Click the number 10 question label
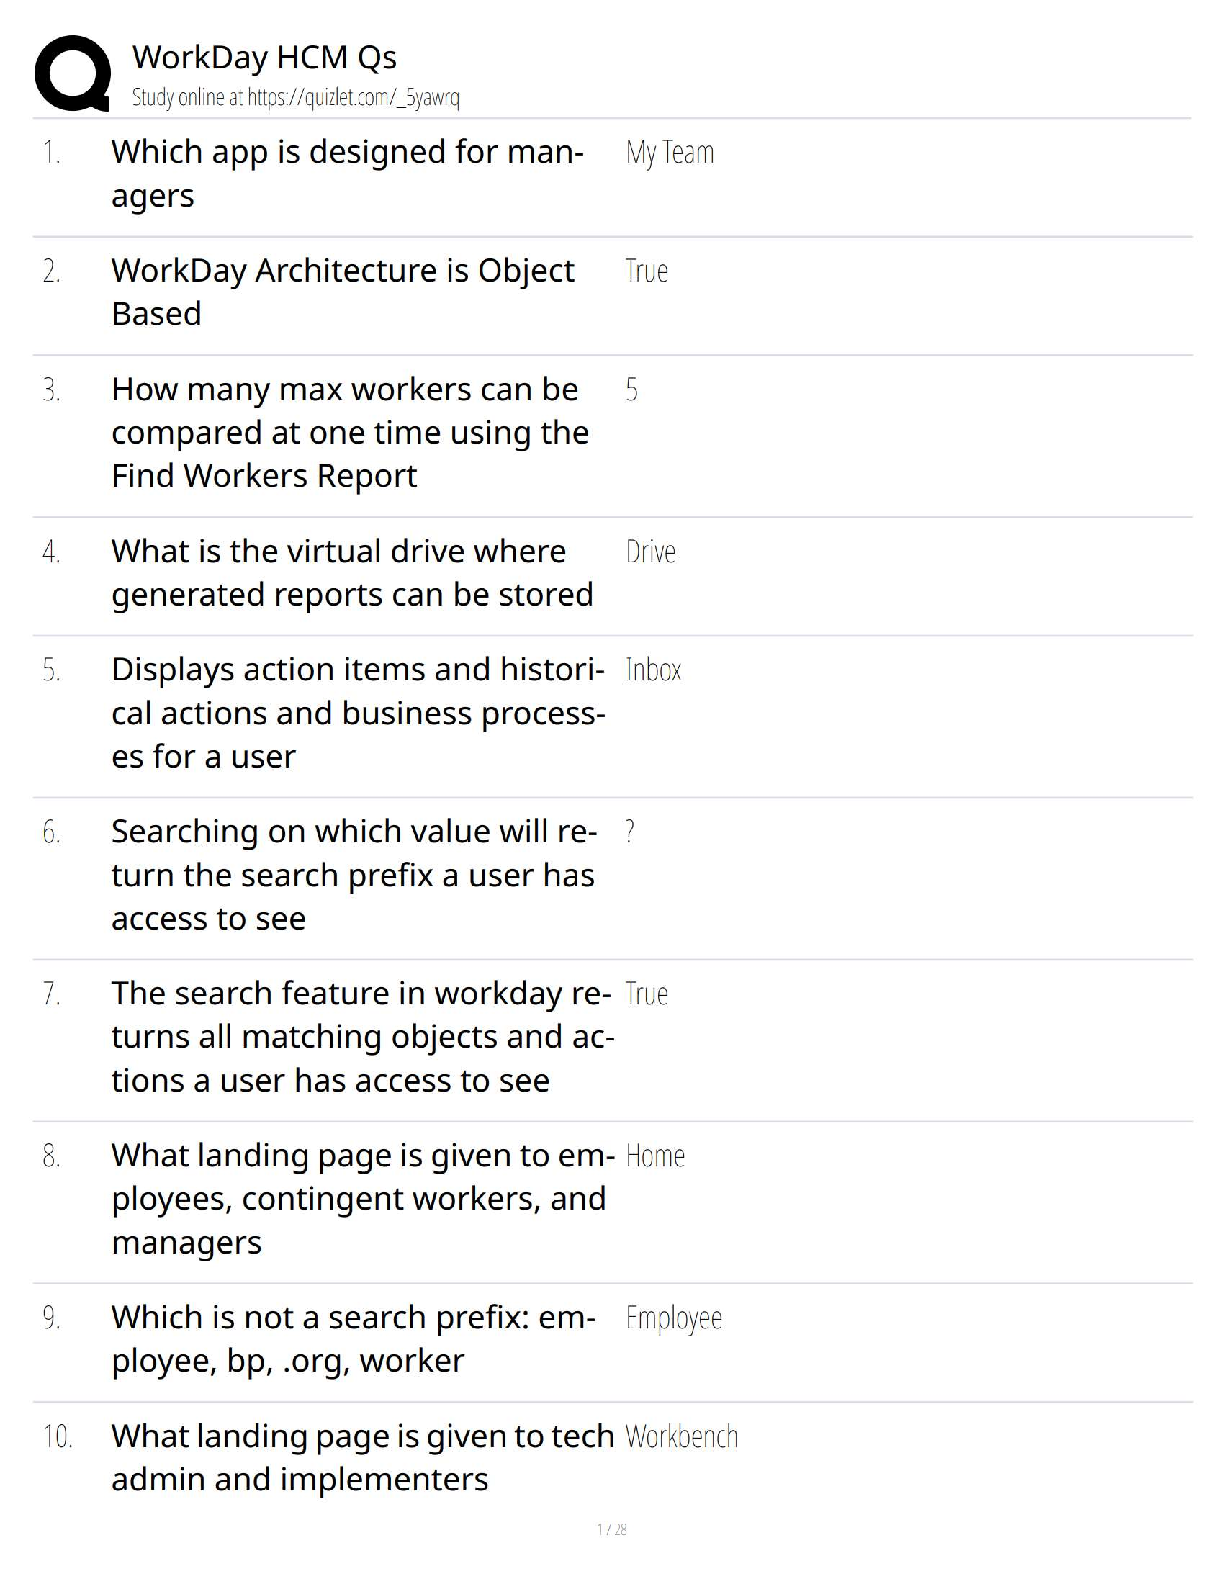1224x1584 pixels. [57, 1437]
